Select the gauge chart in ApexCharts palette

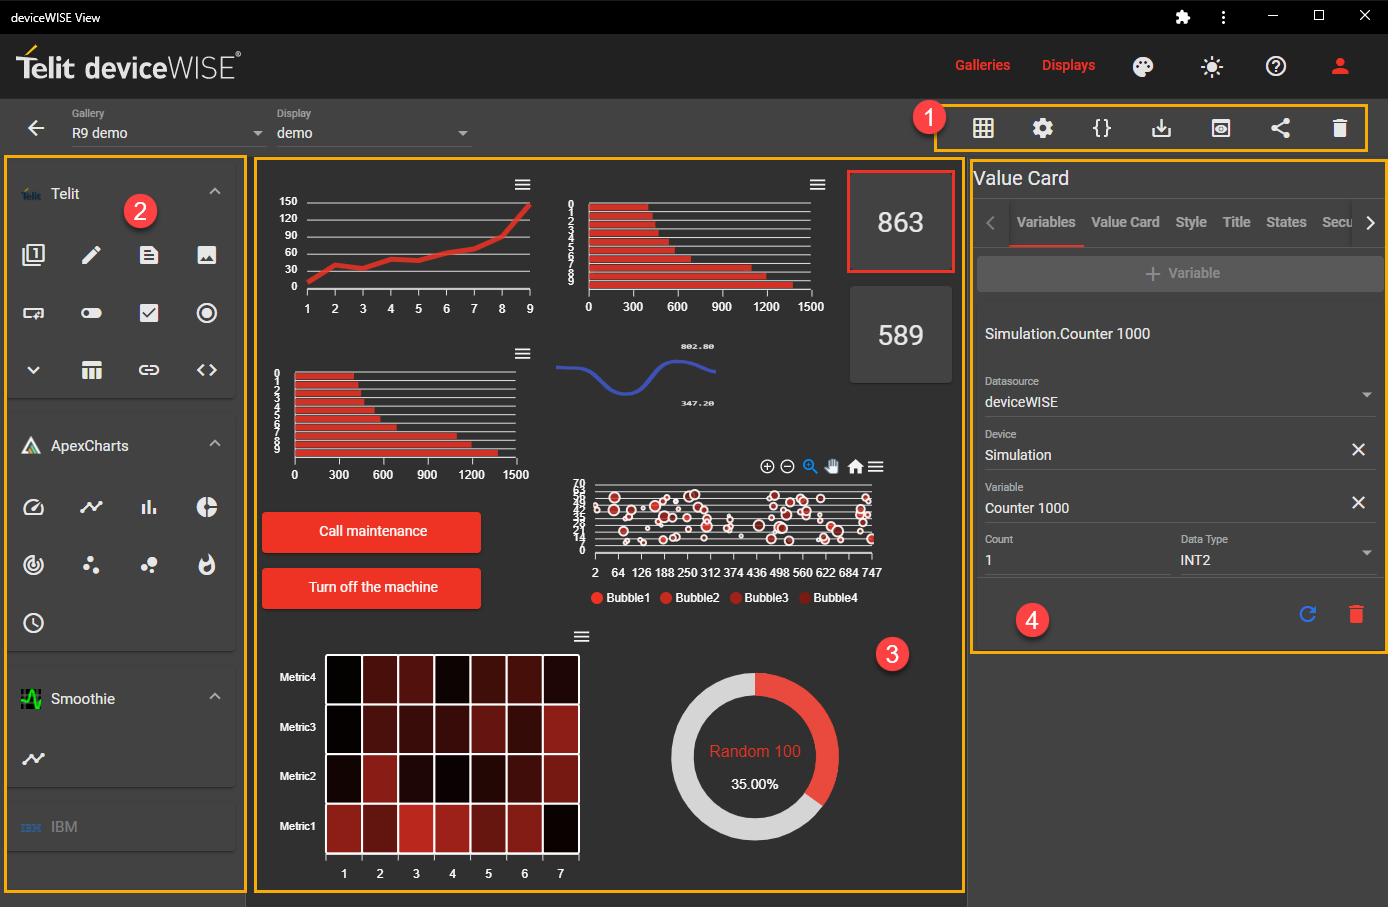[33, 507]
